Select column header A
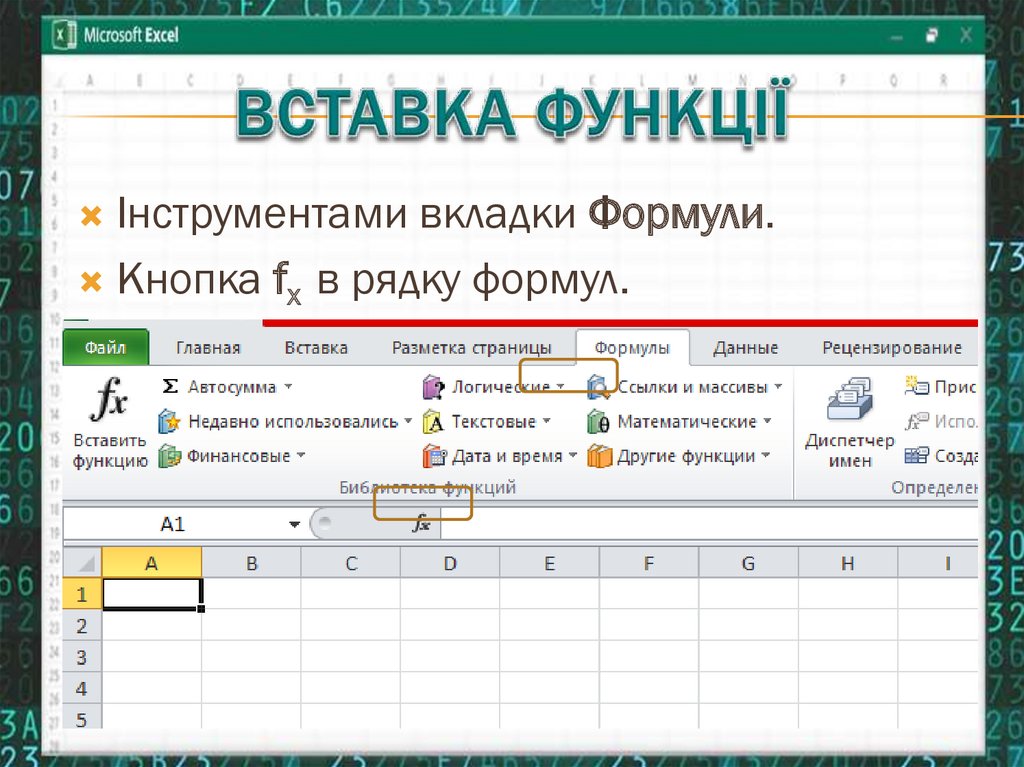Image resolution: width=1024 pixels, height=767 pixels. click(x=152, y=563)
